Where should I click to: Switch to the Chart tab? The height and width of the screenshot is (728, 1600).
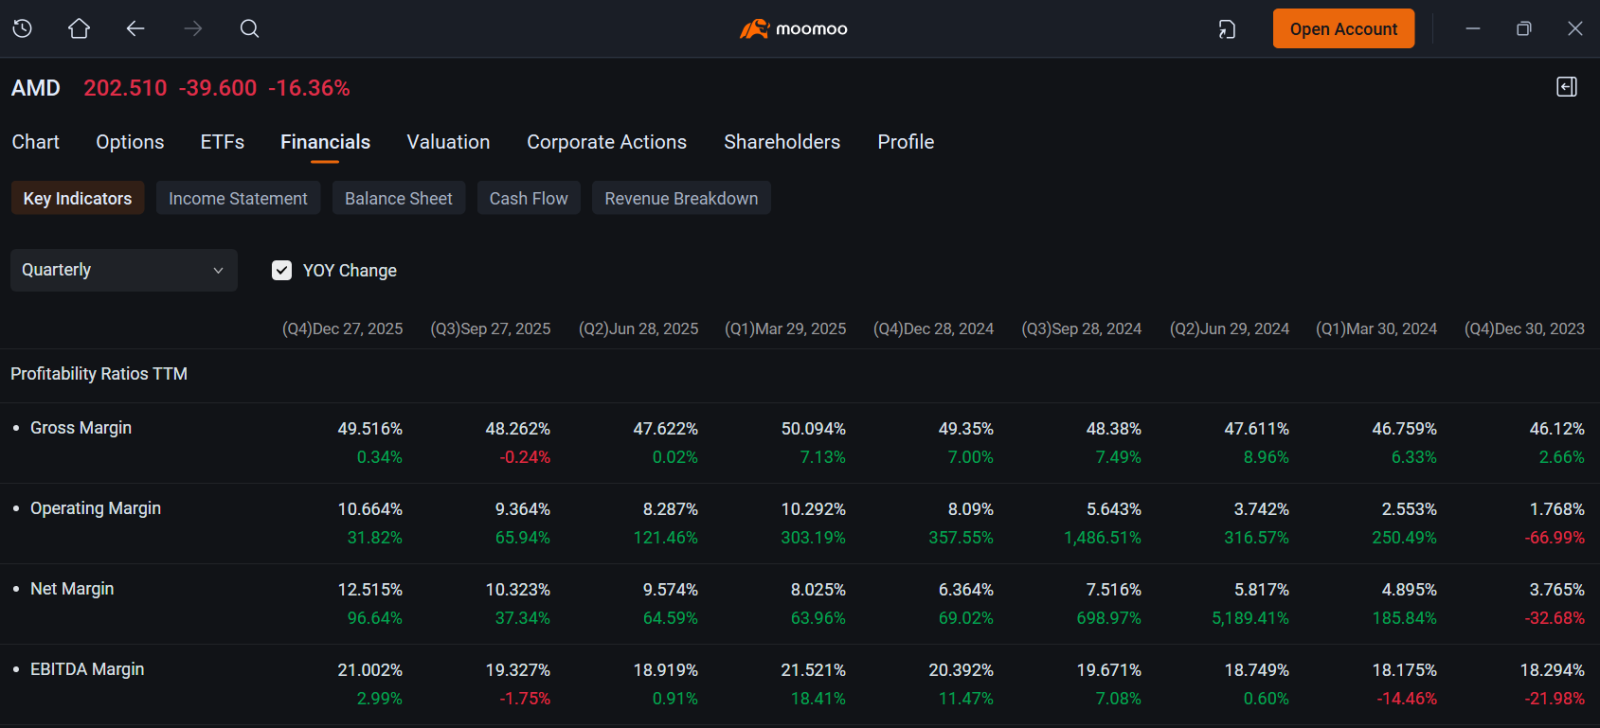(36, 142)
